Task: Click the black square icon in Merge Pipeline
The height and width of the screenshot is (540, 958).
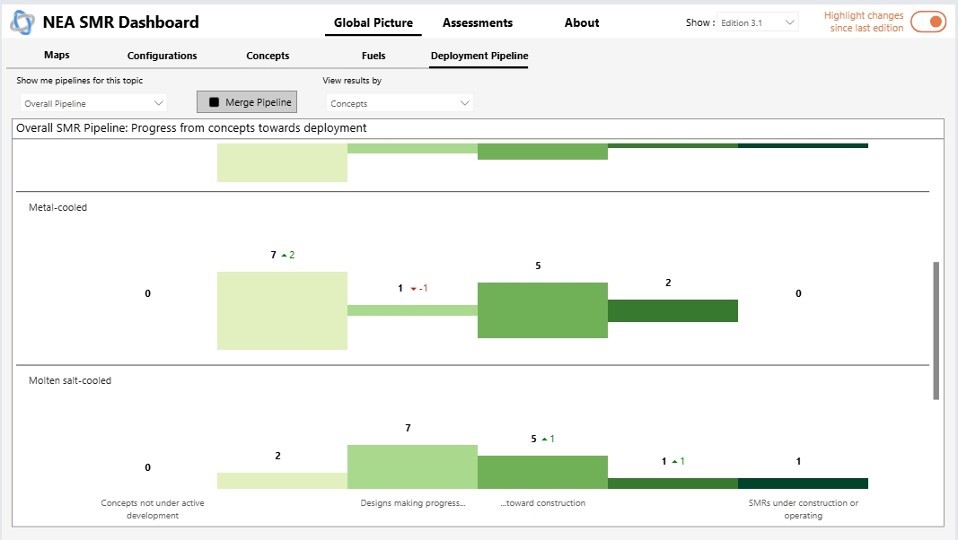Action: tap(214, 102)
